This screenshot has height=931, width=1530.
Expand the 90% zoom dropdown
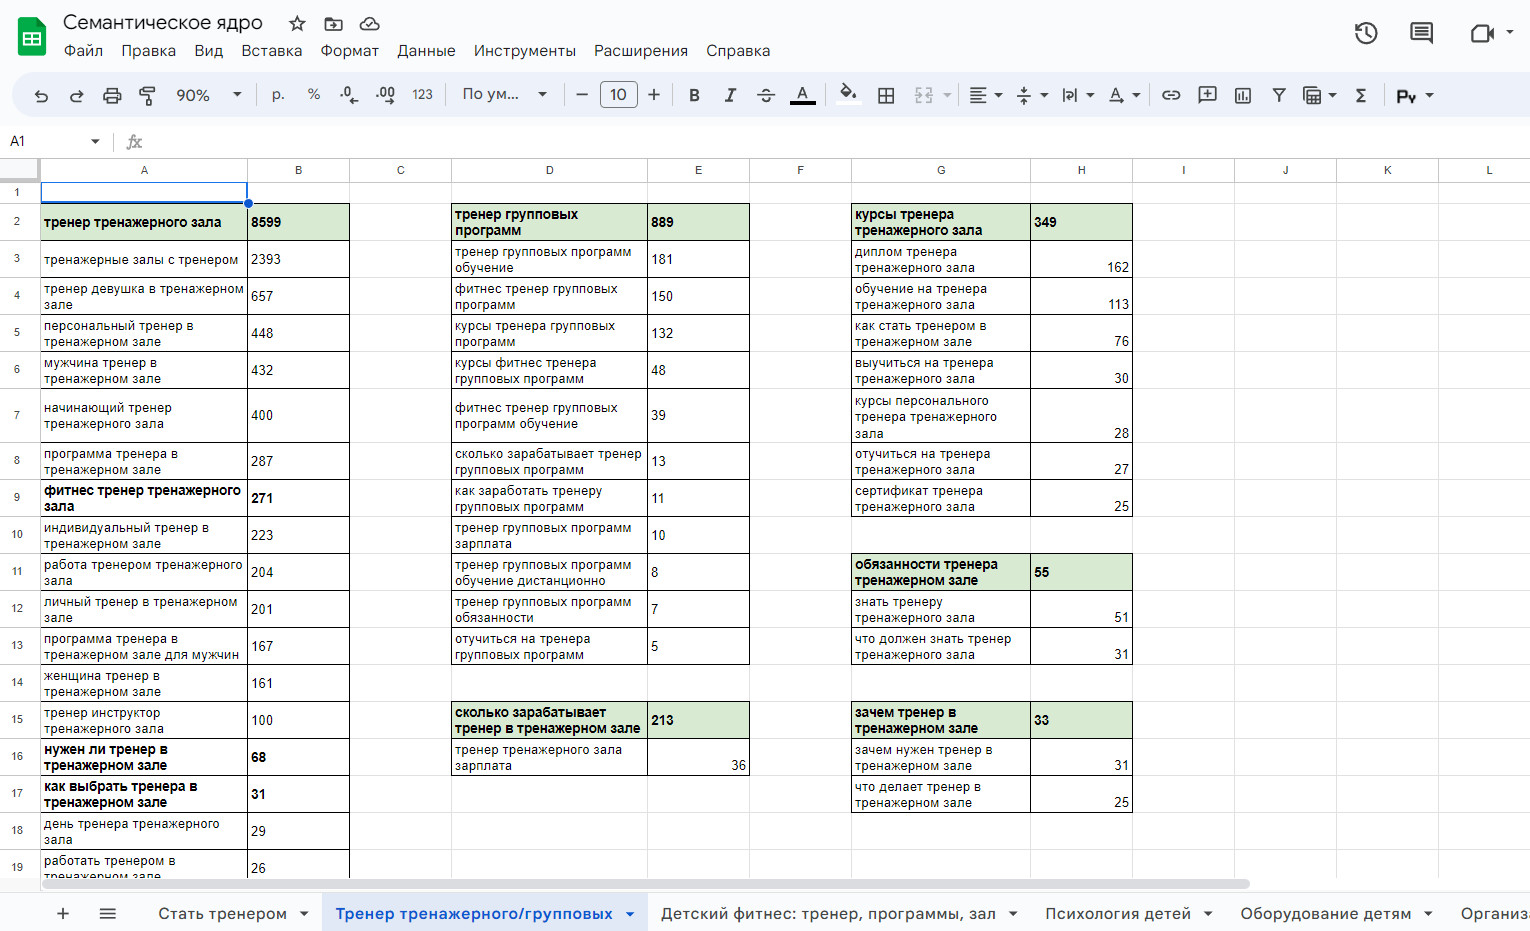[208, 95]
